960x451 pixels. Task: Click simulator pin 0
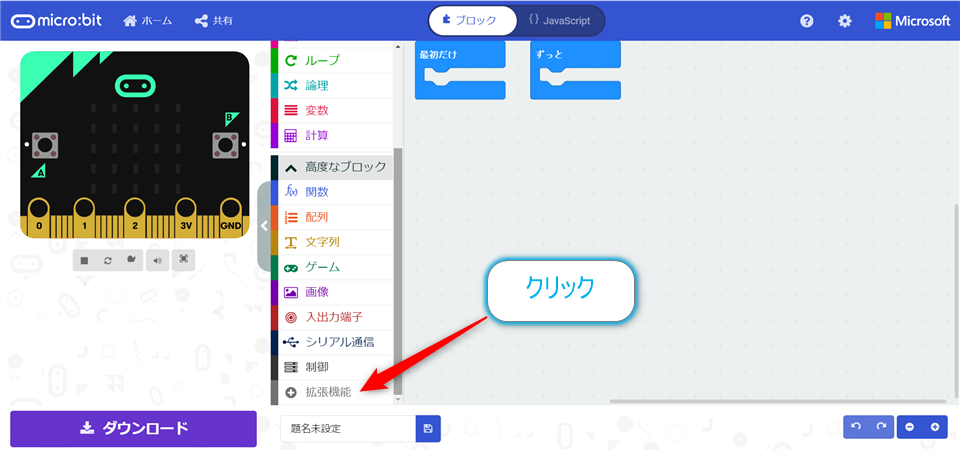[x=39, y=217]
